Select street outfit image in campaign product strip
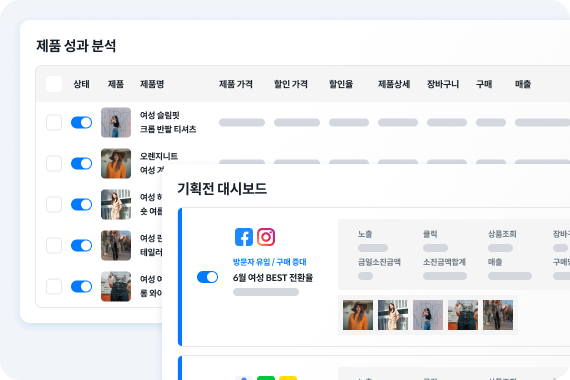 (x=498, y=315)
